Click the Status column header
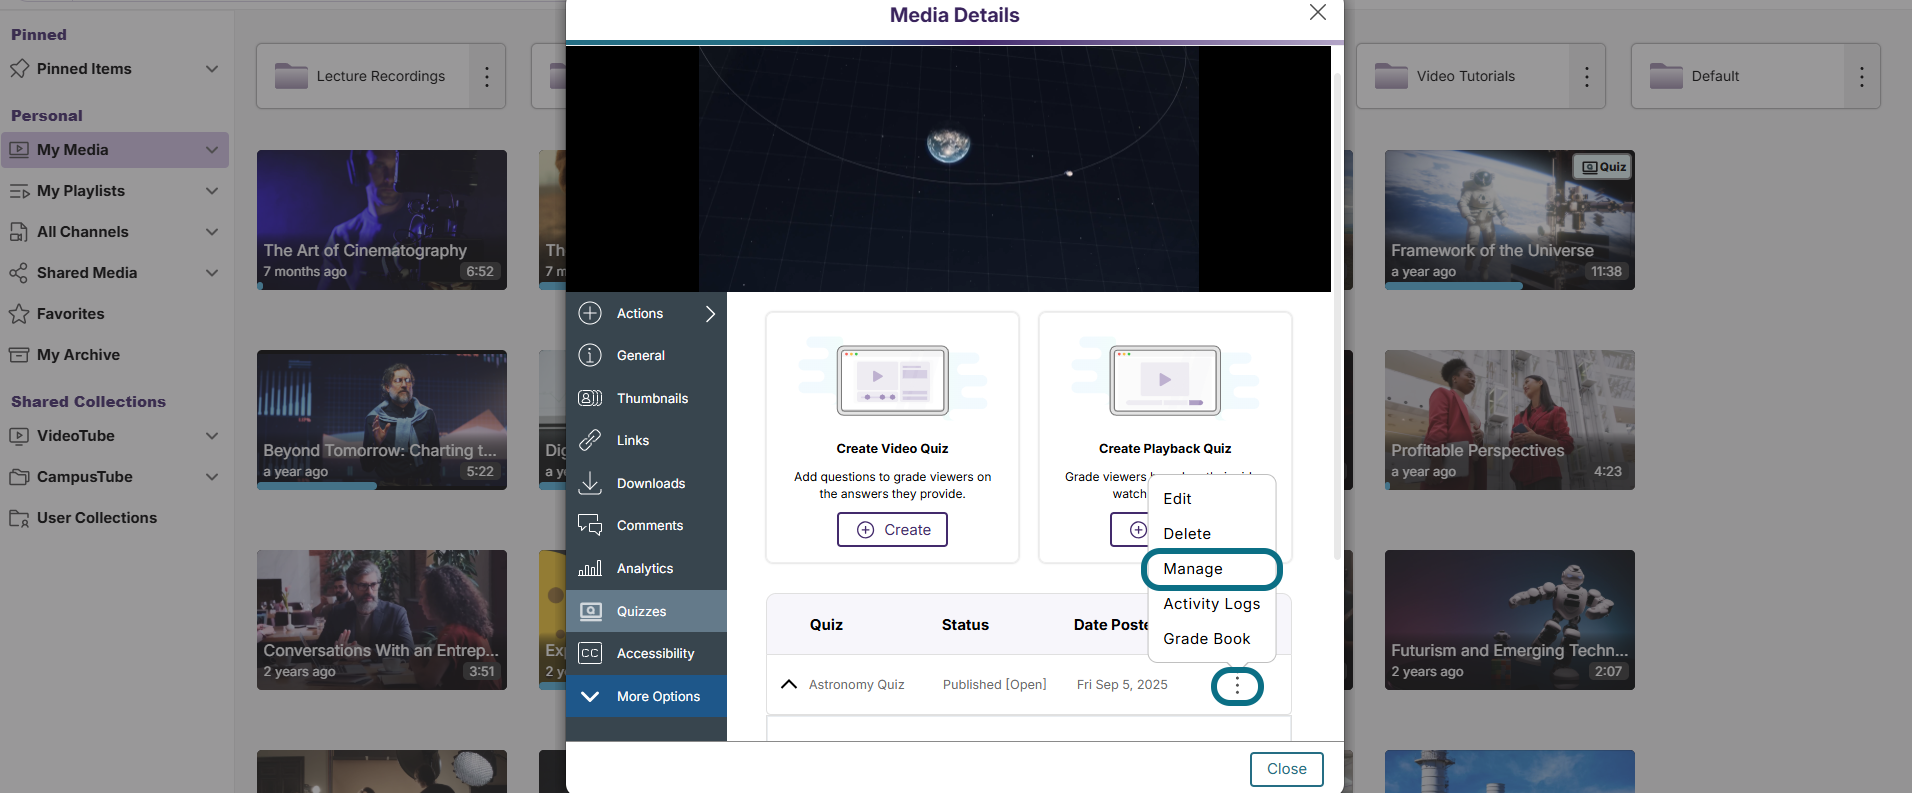Viewport: 1912px width, 793px height. point(965,625)
